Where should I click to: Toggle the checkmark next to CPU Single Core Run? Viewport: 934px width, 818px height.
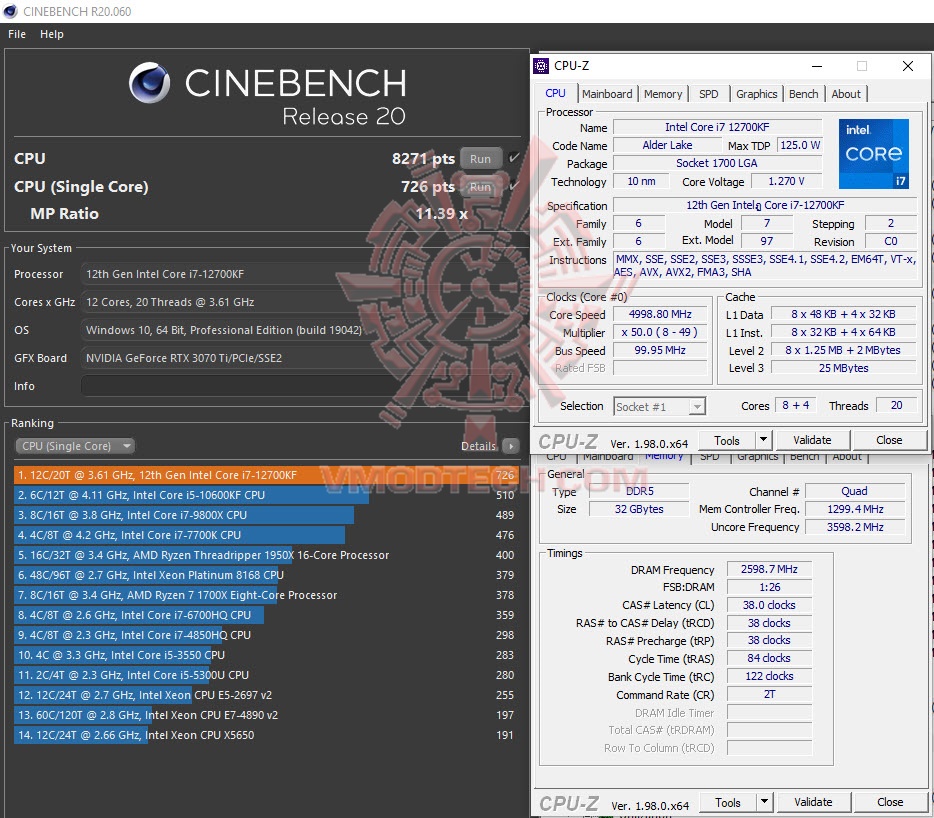(515, 186)
